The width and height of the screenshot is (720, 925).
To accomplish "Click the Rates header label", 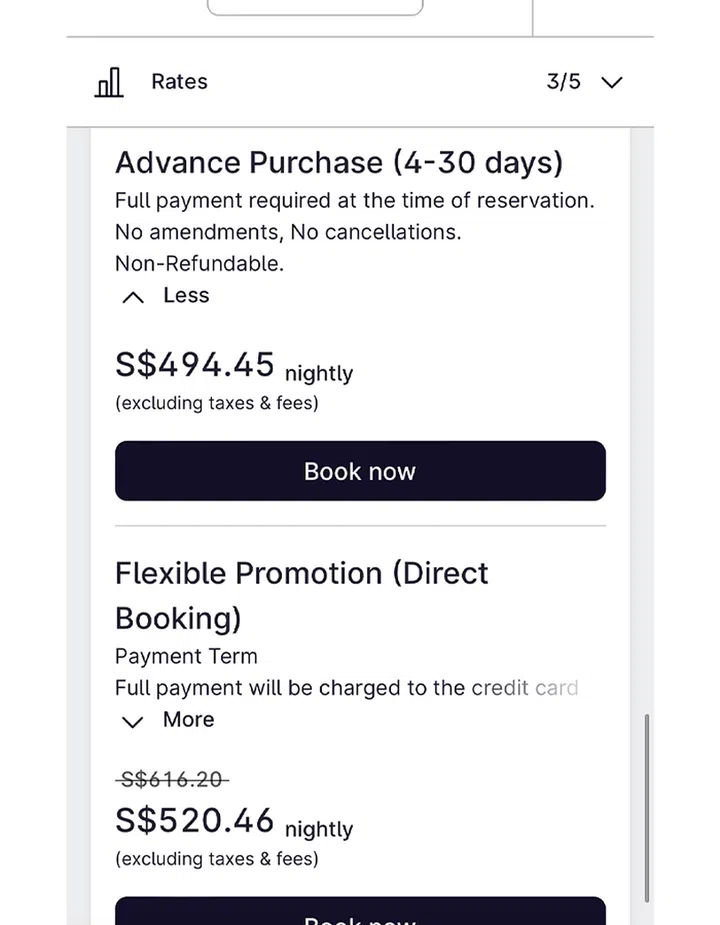I will click(x=179, y=82).
